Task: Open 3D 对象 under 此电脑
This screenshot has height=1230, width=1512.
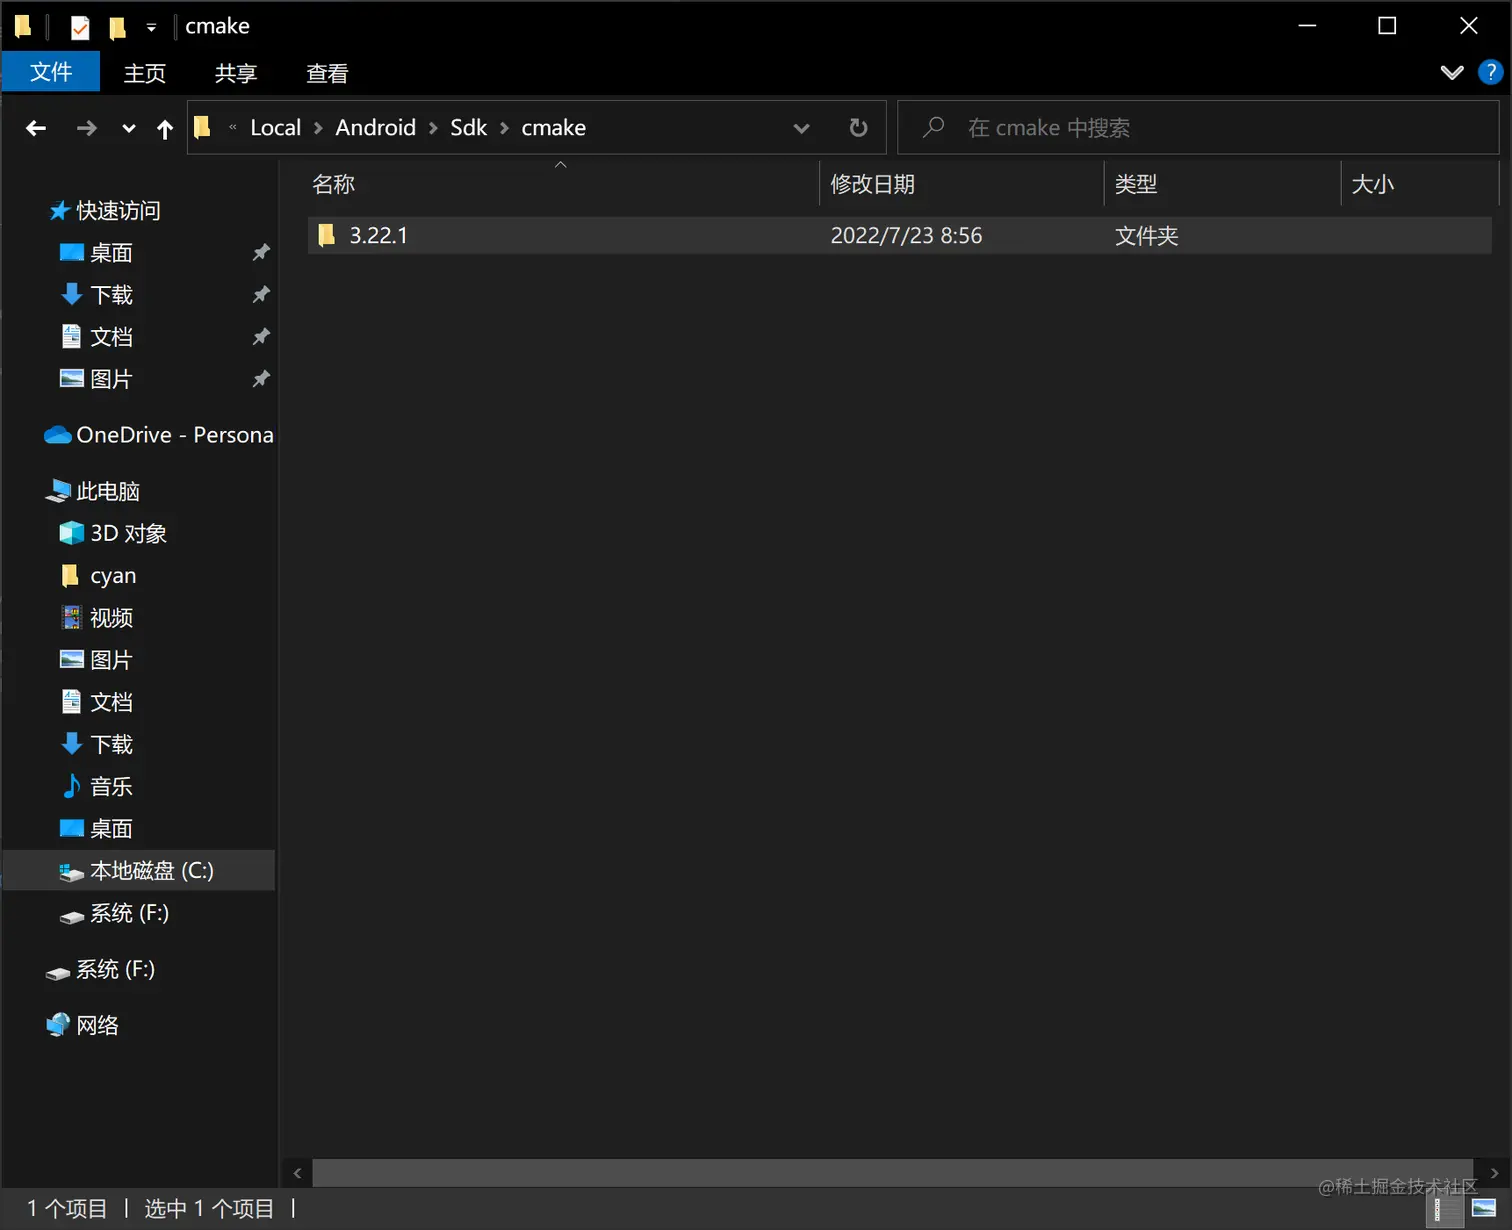Action: [x=128, y=533]
